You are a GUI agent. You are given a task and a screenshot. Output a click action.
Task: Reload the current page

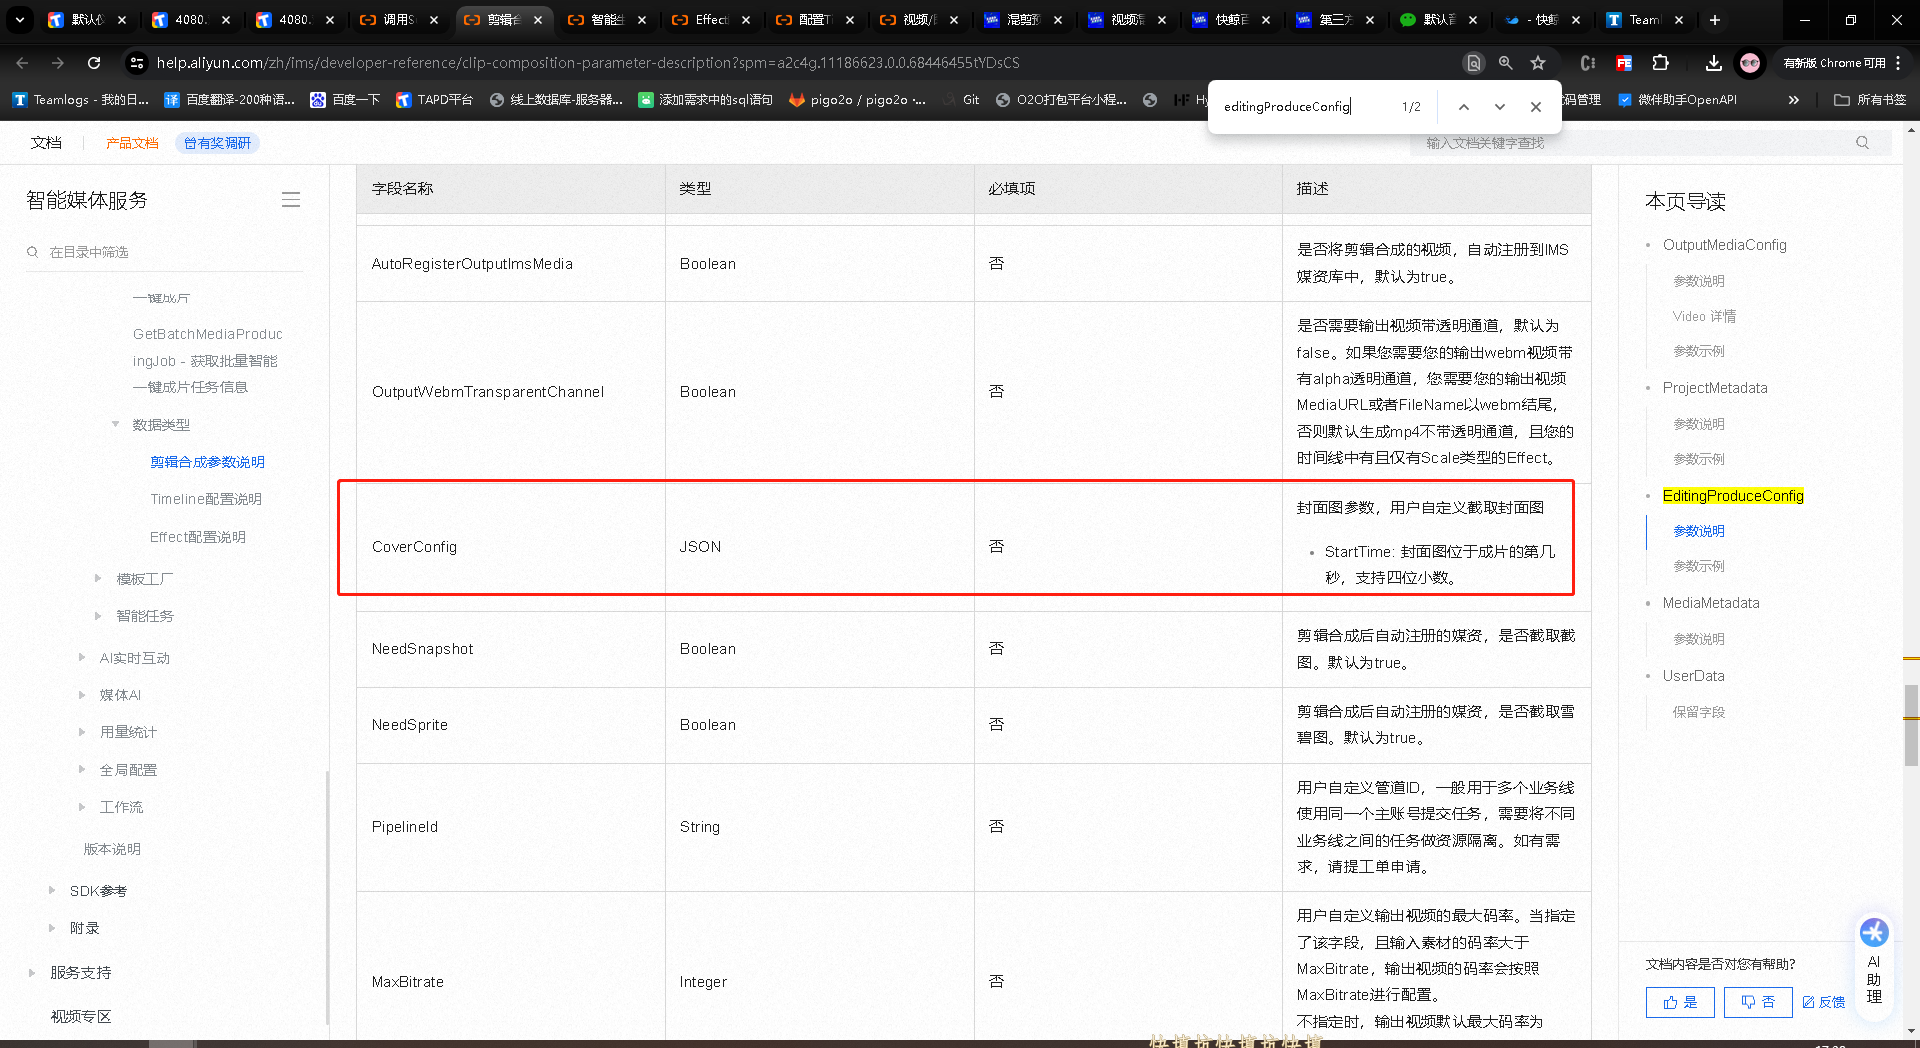pyautogui.click(x=94, y=62)
